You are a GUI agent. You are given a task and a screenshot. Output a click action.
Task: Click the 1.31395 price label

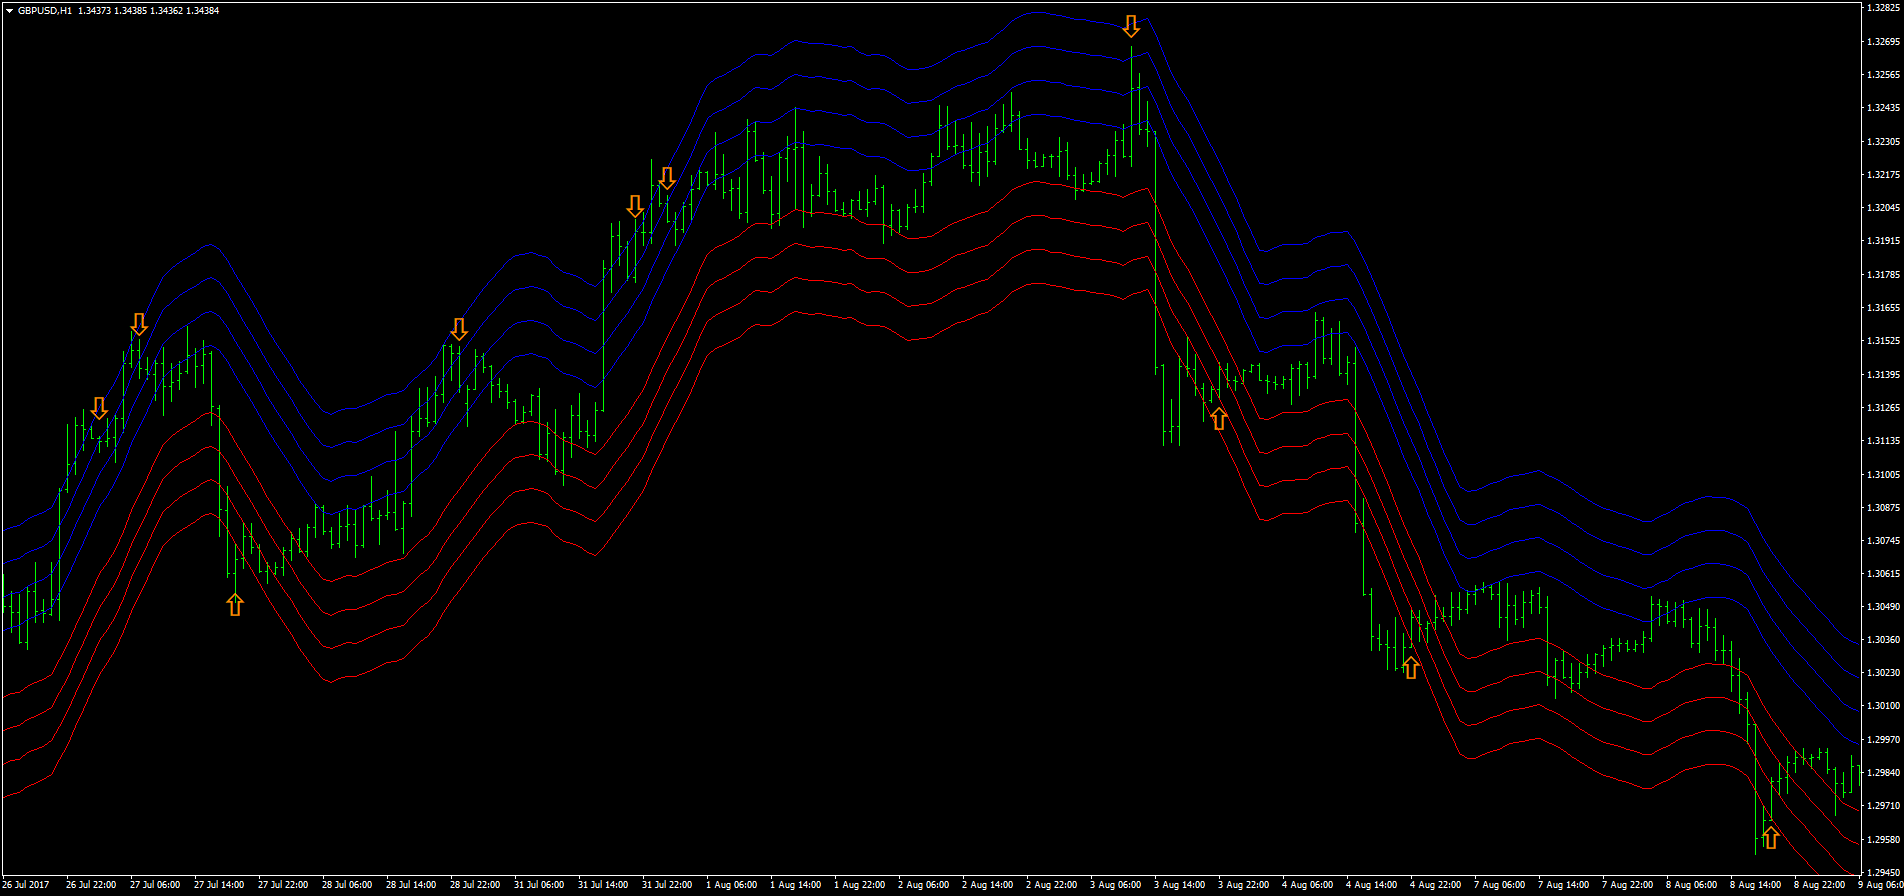[1883, 374]
